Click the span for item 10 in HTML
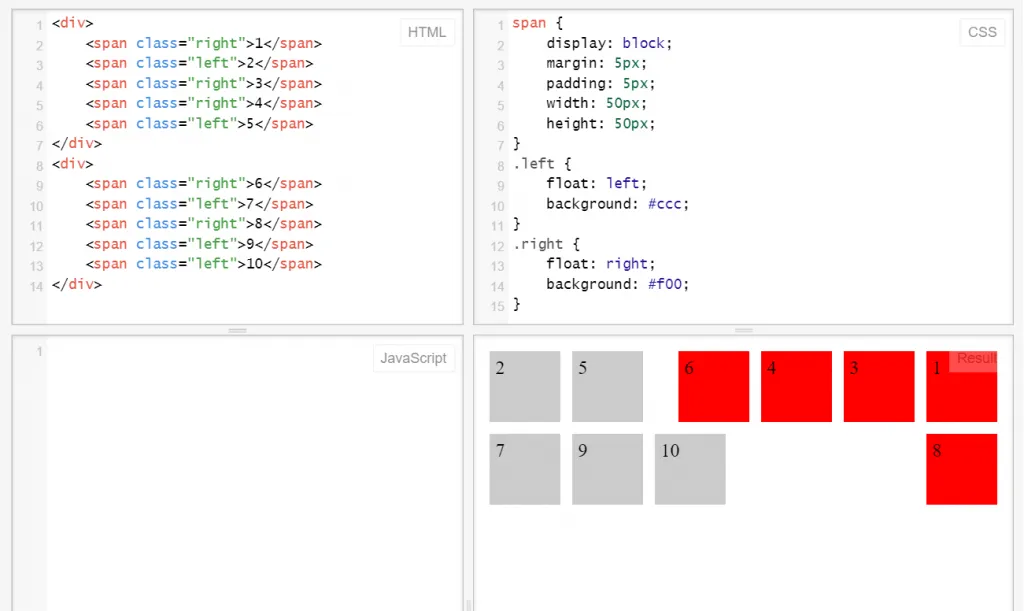This screenshot has width=1024, height=611. (x=203, y=264)
